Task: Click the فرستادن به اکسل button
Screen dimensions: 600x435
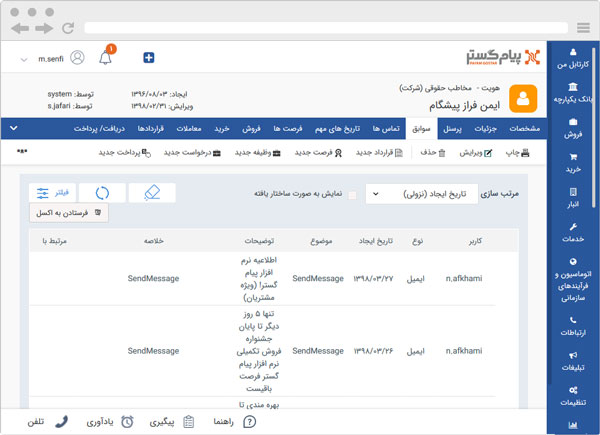Action: tap(69, 213)
